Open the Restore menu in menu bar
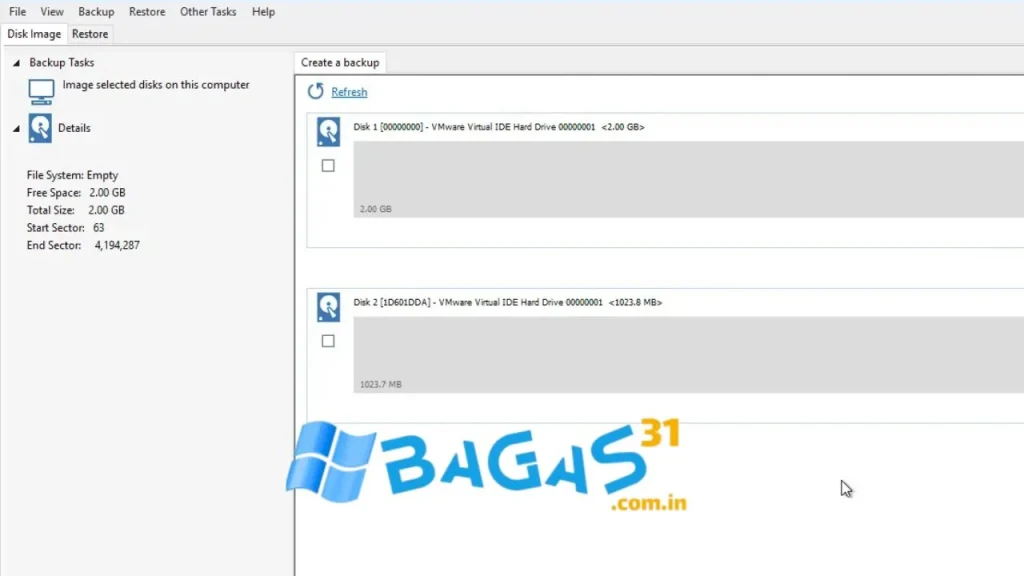Screen dimensions: 1024x576 click(147, 12)
